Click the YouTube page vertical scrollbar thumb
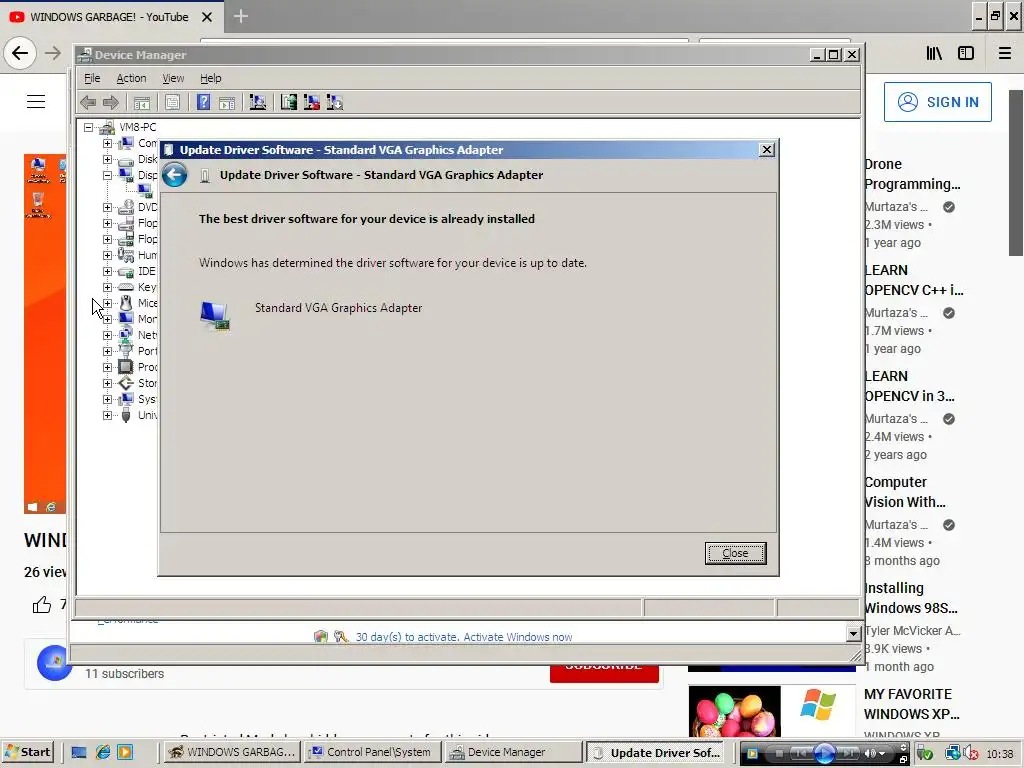Image resolution: width=1024 pixels, height=768 pixels. [1016, 172]
